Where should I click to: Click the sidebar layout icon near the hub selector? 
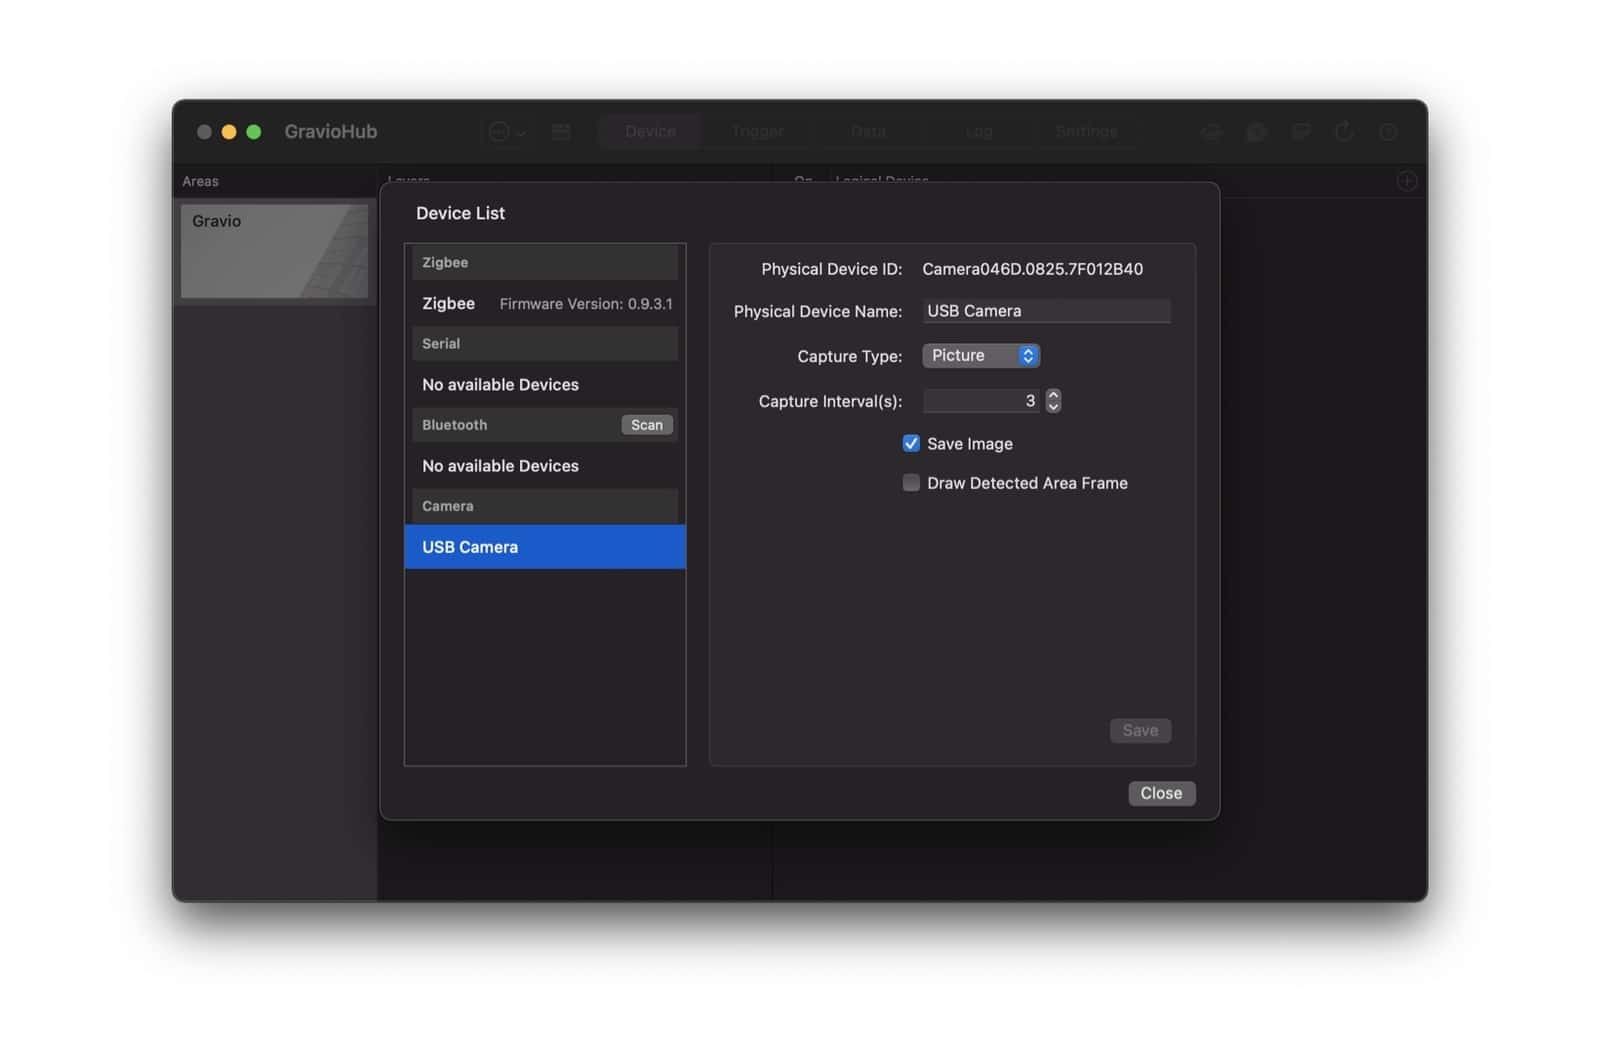point(561,131)
